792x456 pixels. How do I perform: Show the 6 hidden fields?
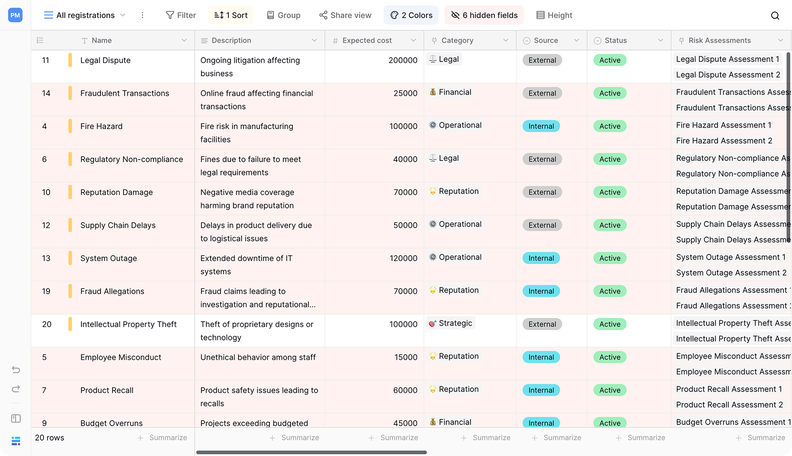[x=484, y=16]
